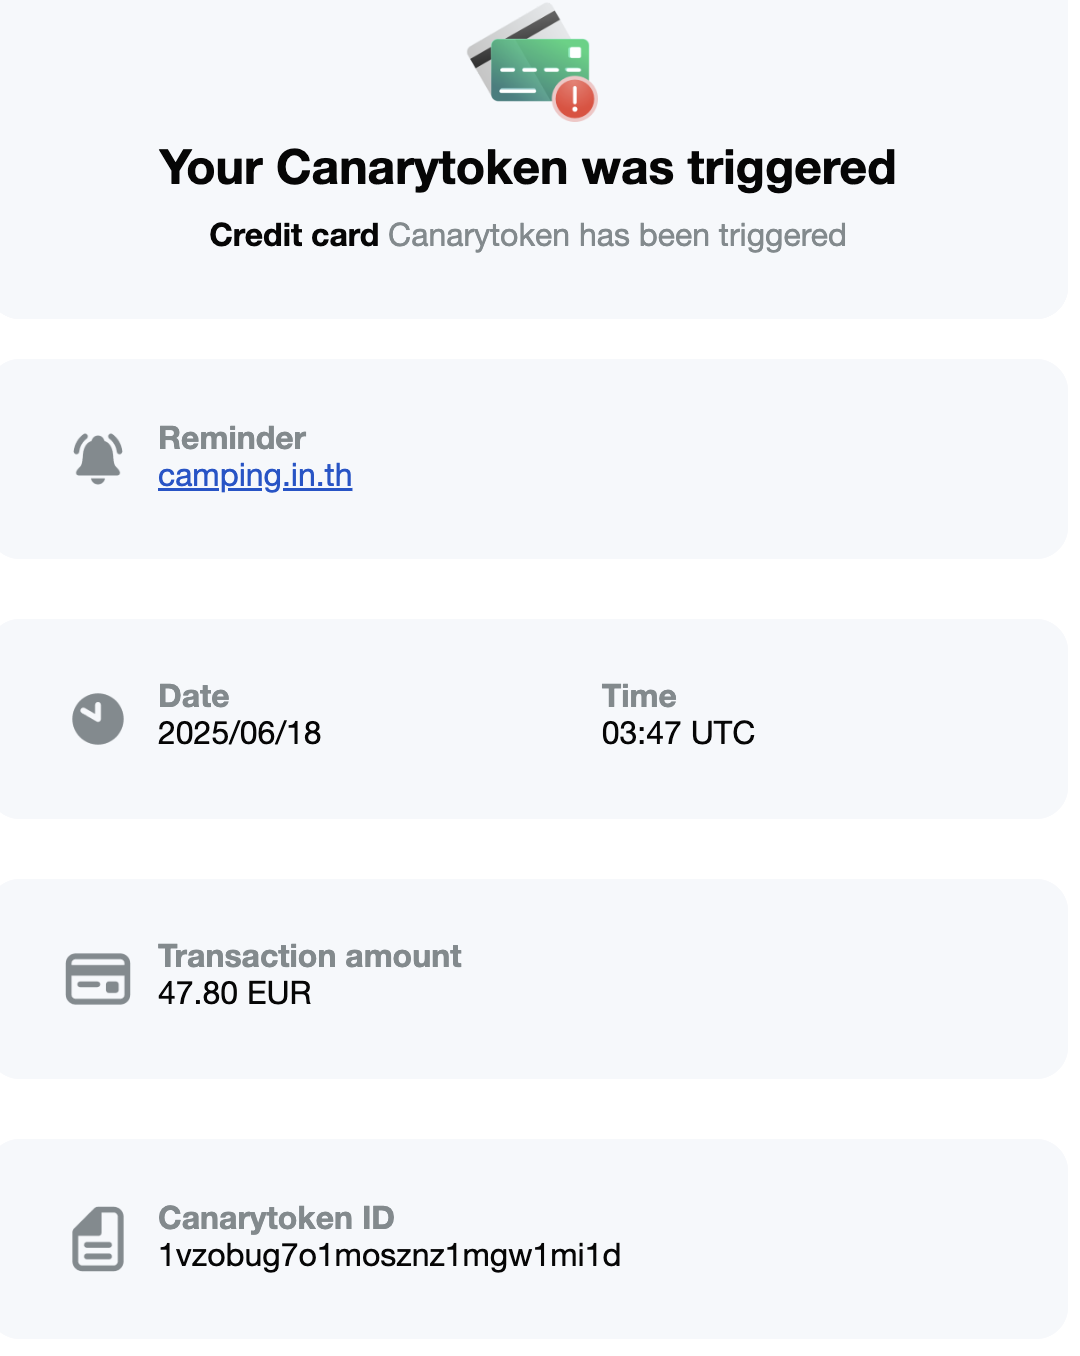Click the 'Canarytoken has been triggered' subtitle

click(617, 235)
